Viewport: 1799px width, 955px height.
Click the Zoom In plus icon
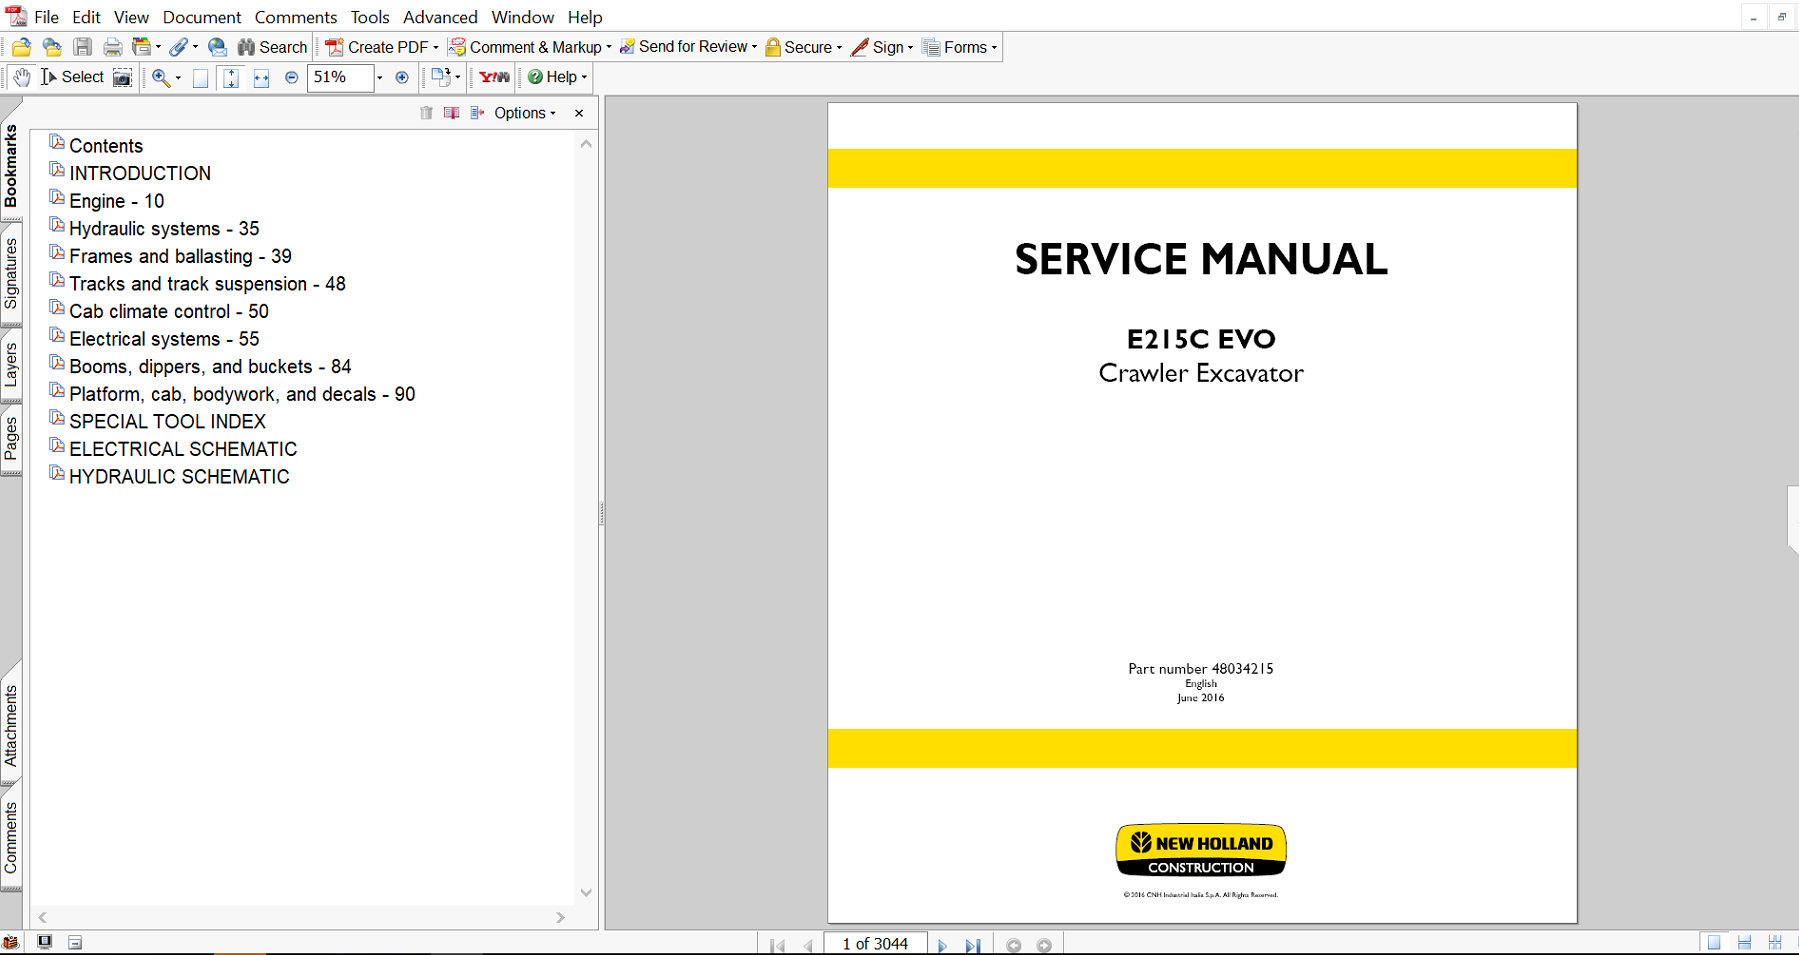402,77
